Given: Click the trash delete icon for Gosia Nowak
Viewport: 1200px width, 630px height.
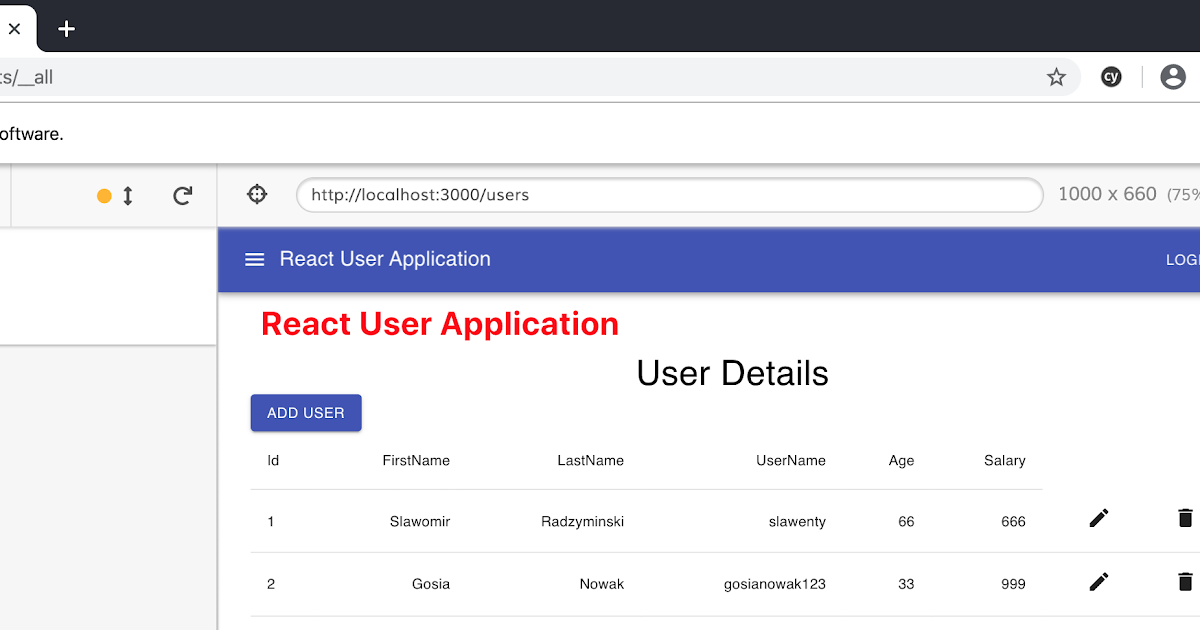Looking at the screenshot, I should [x=1187, y=581].
